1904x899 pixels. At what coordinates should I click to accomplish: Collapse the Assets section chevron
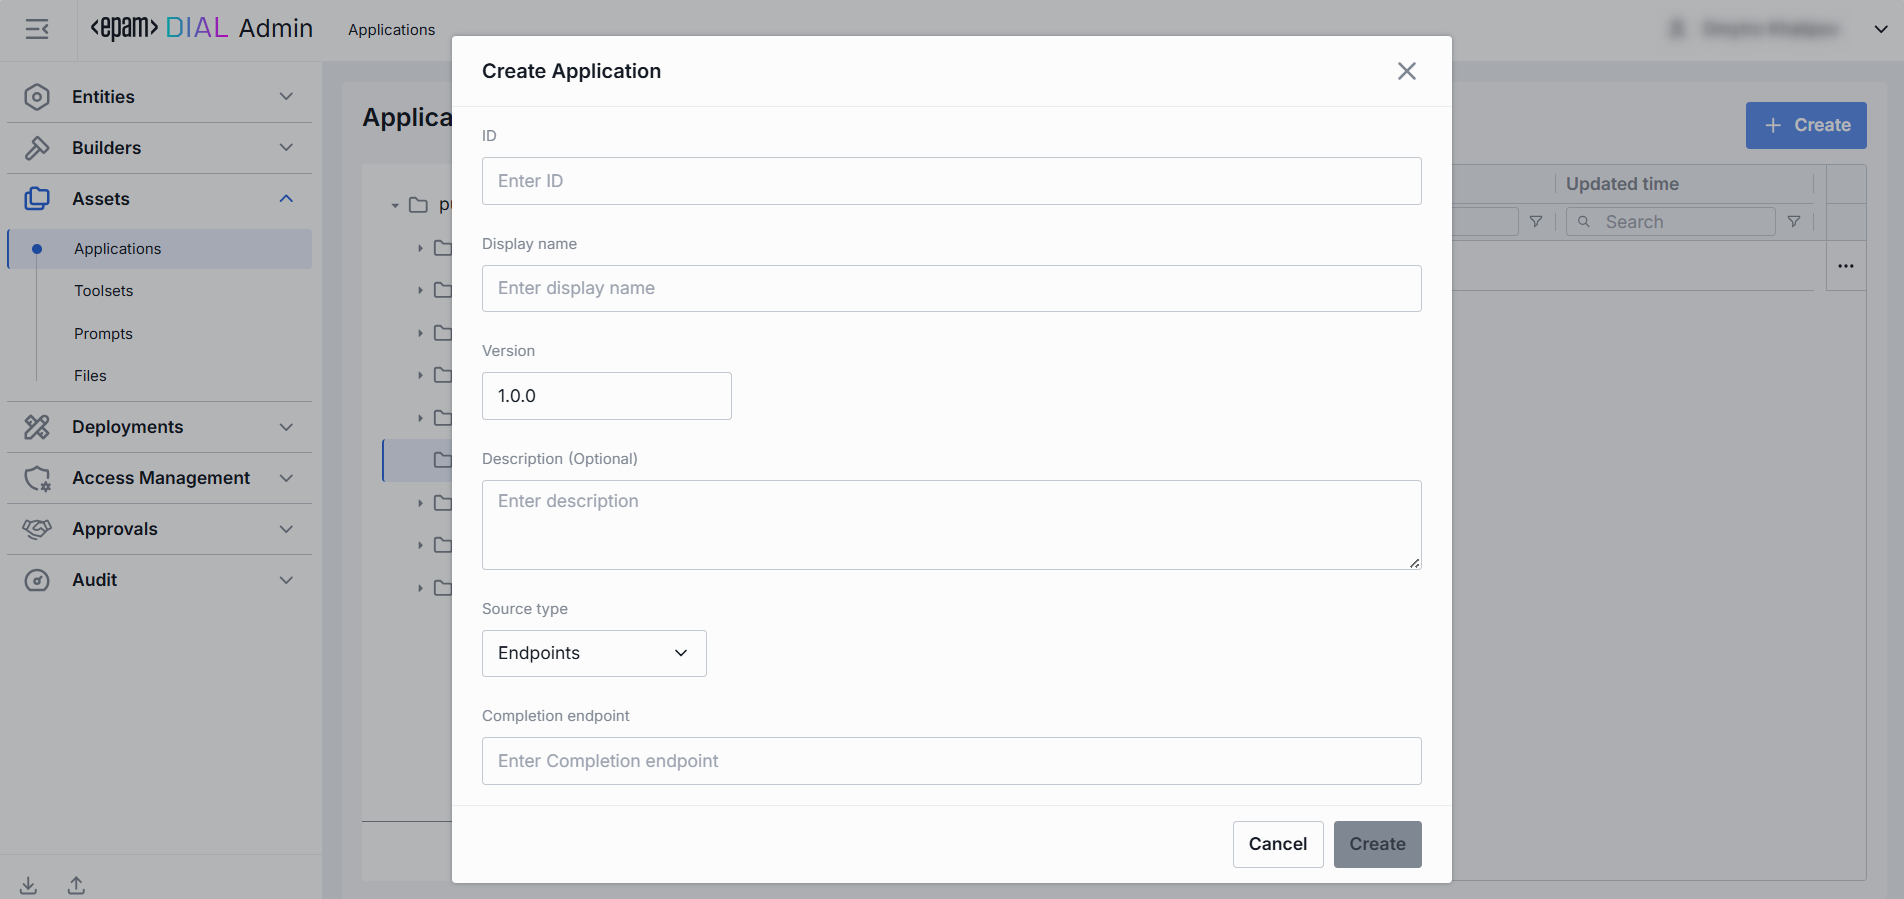coord(286,199)
